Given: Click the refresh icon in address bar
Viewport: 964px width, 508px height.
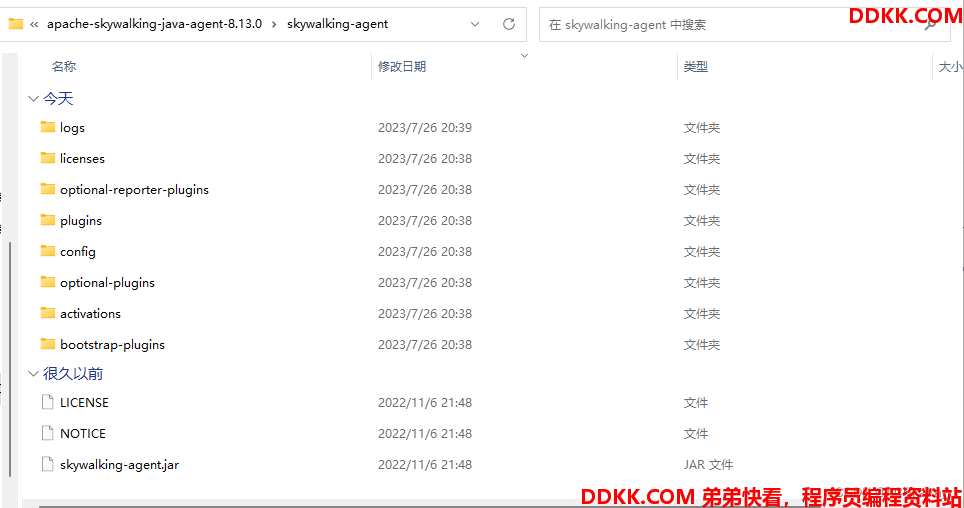Looking at the screenshot, I should (509, 24).
